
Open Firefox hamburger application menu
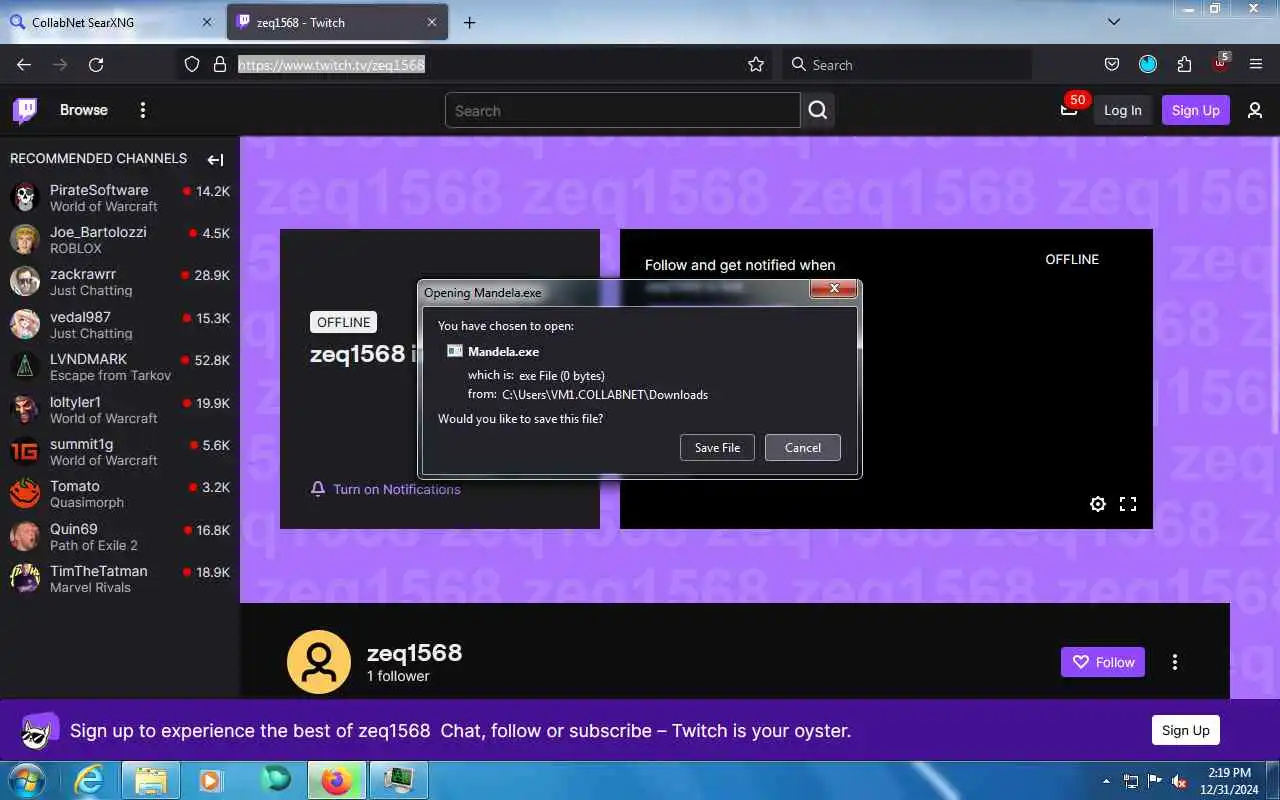click(x=1256, y=64)
